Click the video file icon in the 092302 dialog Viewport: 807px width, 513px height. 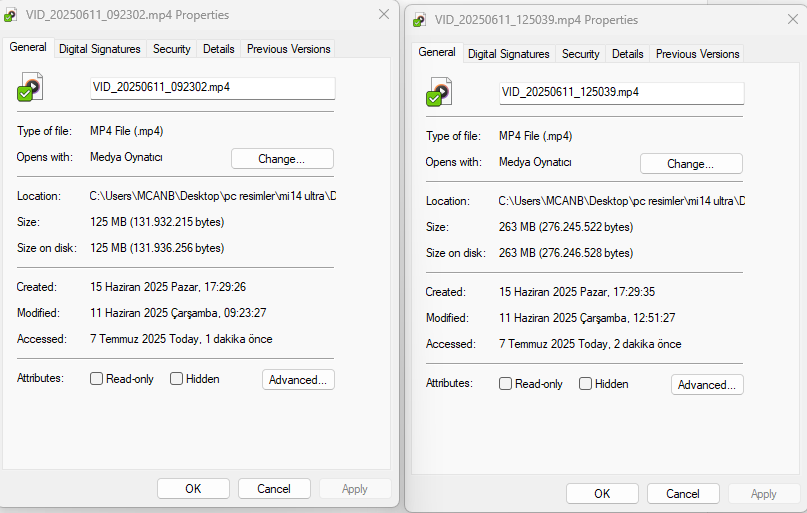29,89
